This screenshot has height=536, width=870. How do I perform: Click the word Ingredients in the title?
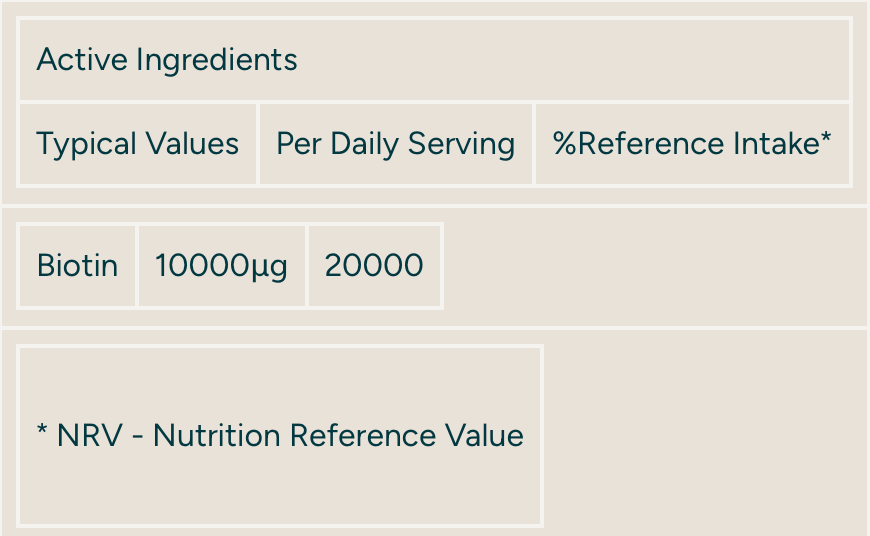point(217,60)
